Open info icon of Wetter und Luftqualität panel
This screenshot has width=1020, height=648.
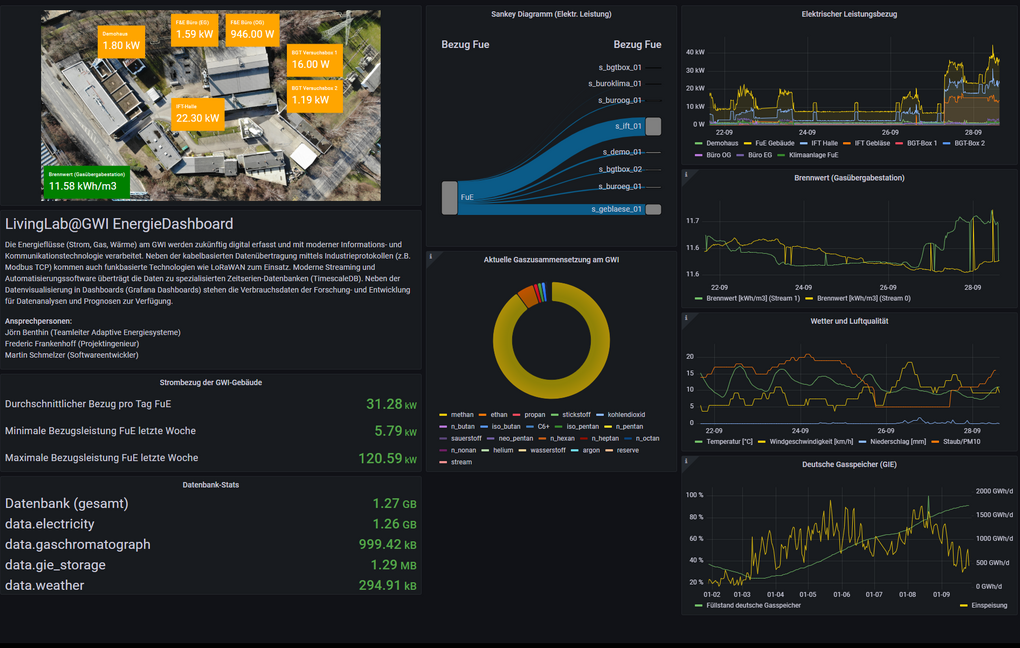click(686, 319)
